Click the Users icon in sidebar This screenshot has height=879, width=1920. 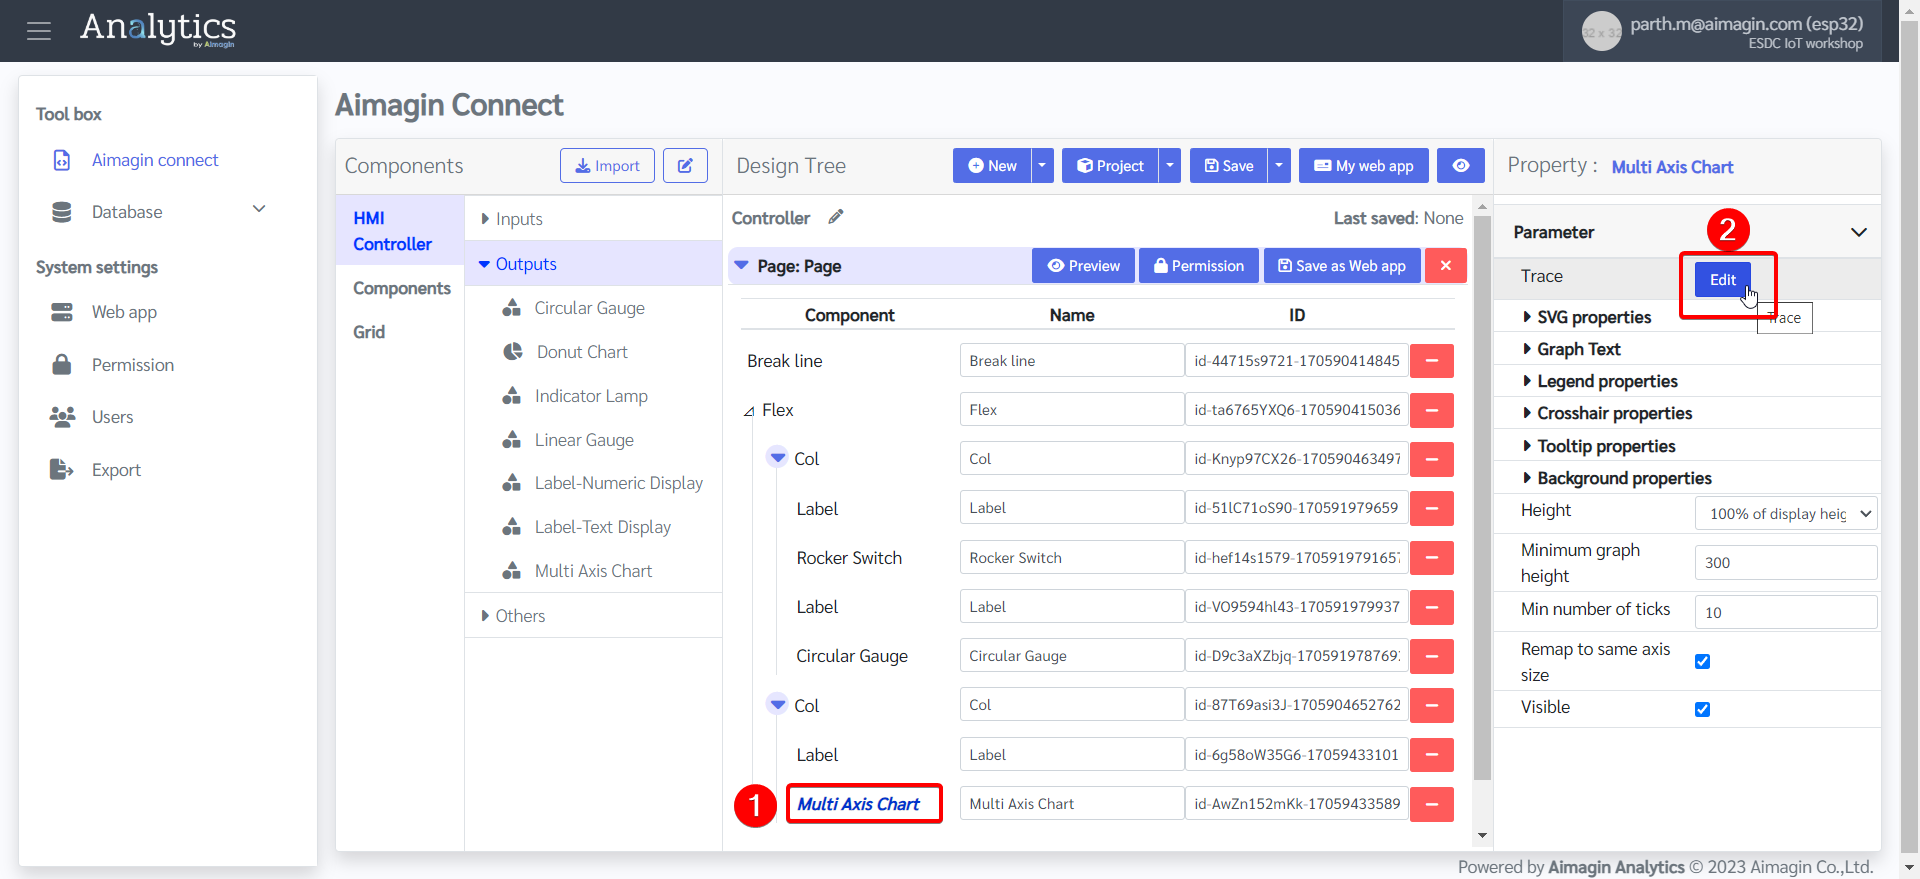click(x=62, y=417)
